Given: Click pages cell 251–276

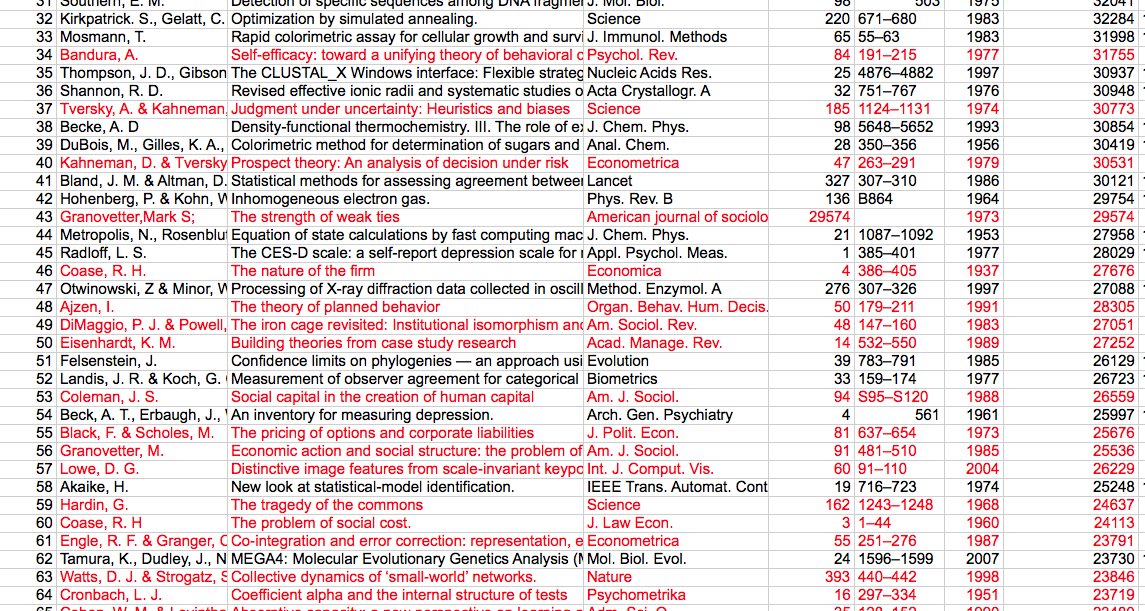Looking at the screenshot, I should click(899, 541).
